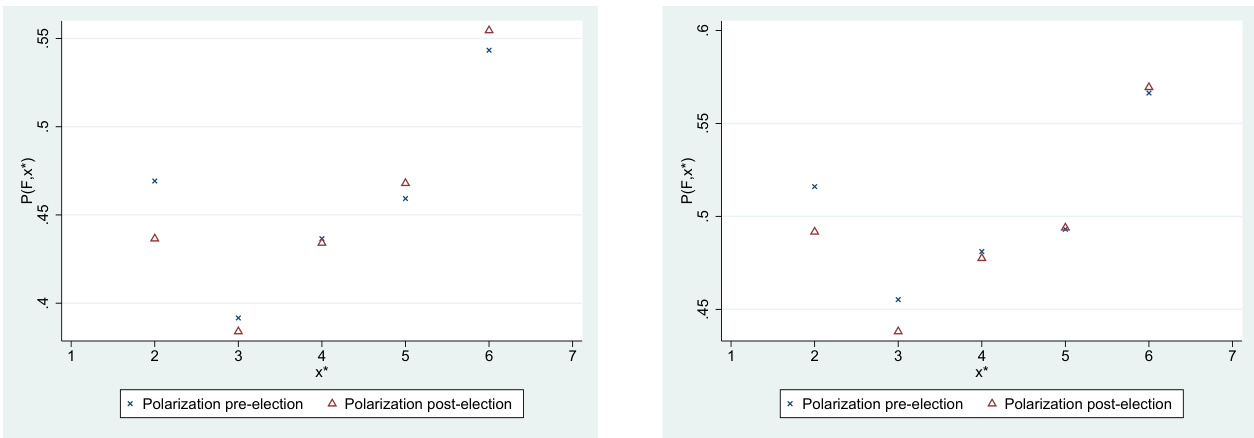Image resolution: width=1254 pixels, height=438 pixels.
Task: Select left chart's post-election triangle at x=2
Action: [155, 238]
